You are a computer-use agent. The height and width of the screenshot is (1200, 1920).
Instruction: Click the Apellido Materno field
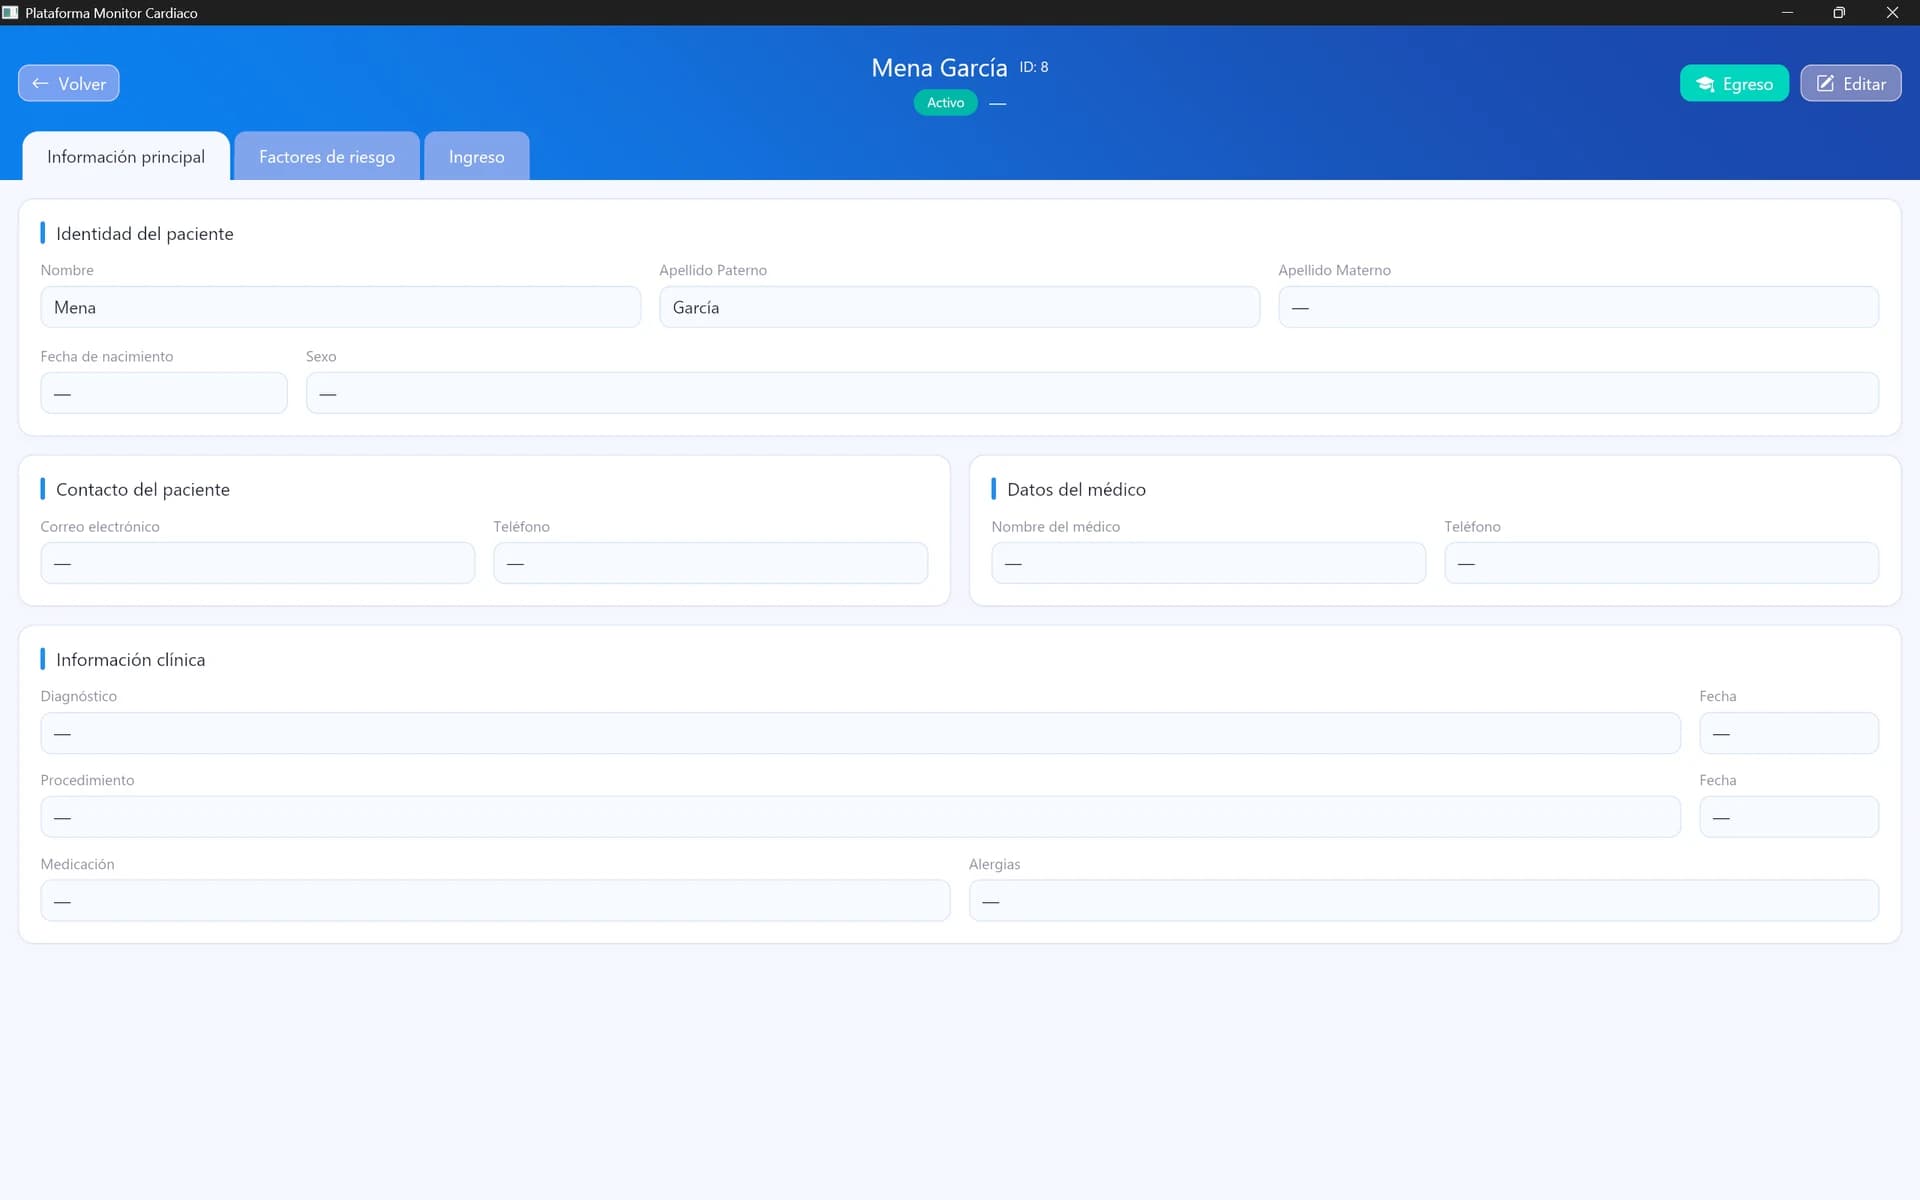pyautogui.click(x=1578, y=307)
